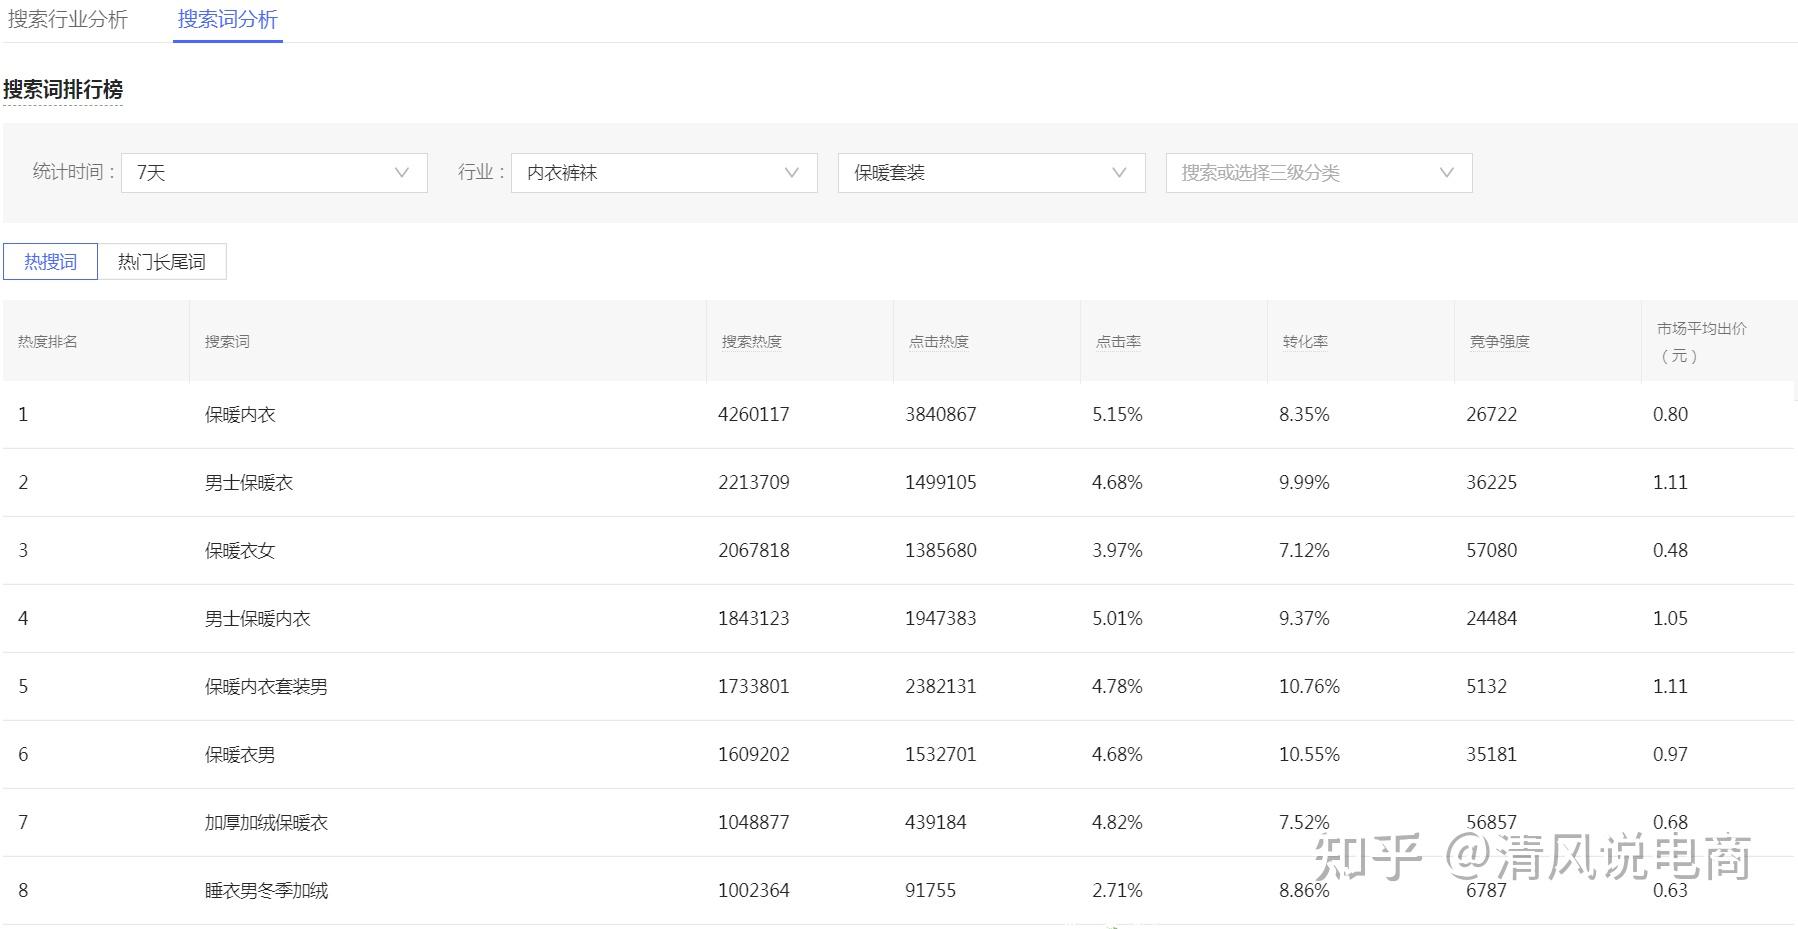
Task: Open the 内衣裤袜 industry dropdown
Action: point(664,173)
